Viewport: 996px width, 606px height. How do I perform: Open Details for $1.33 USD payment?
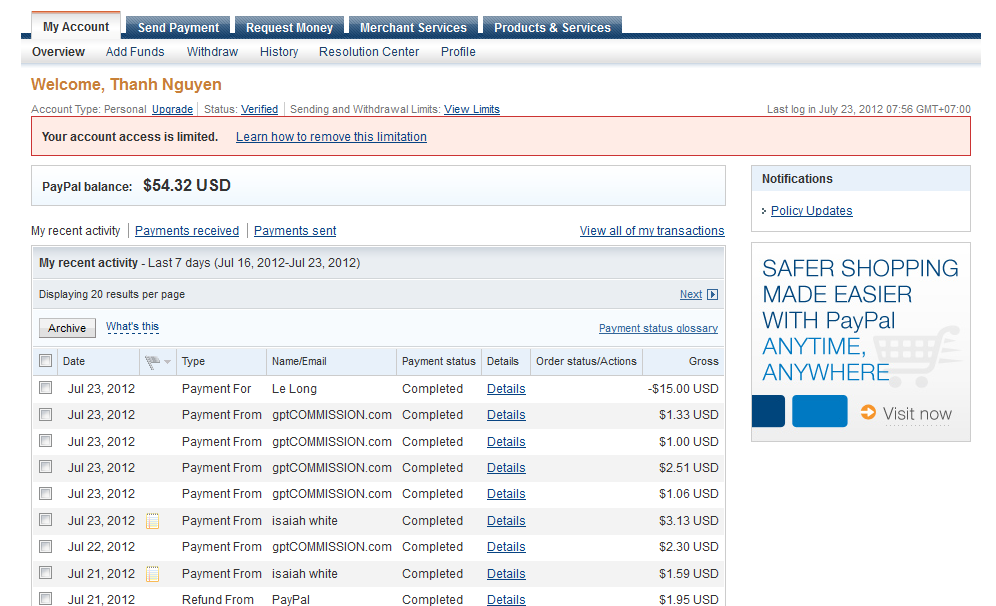(x=506, y=415)
